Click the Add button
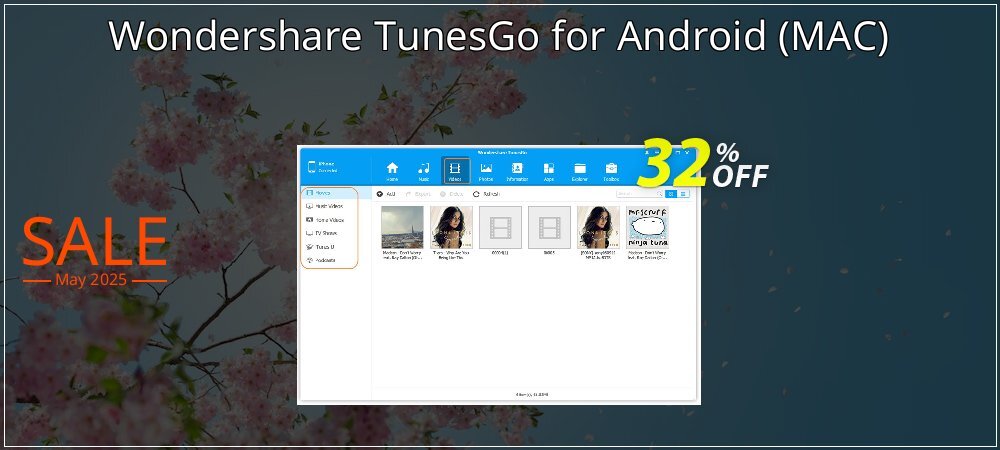The width and height of the screenshot is (1000, 450). pos(386,194)
